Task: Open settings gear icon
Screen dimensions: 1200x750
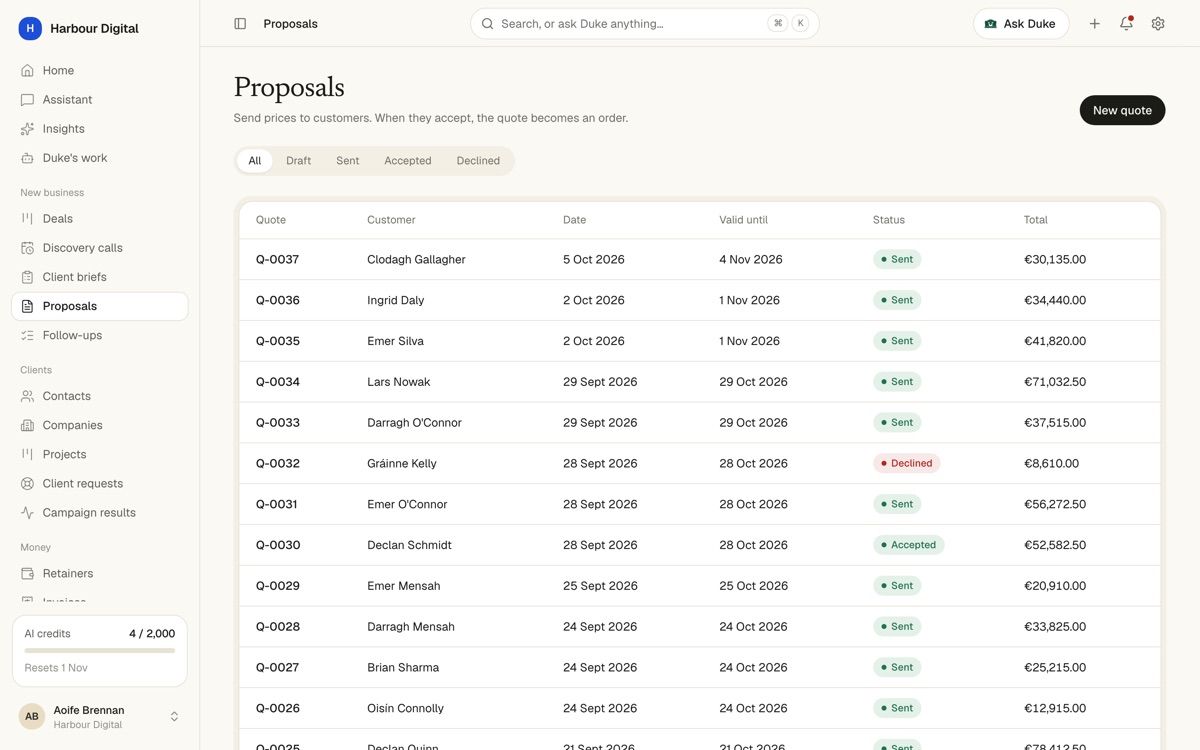Action: coord(1158,24)
